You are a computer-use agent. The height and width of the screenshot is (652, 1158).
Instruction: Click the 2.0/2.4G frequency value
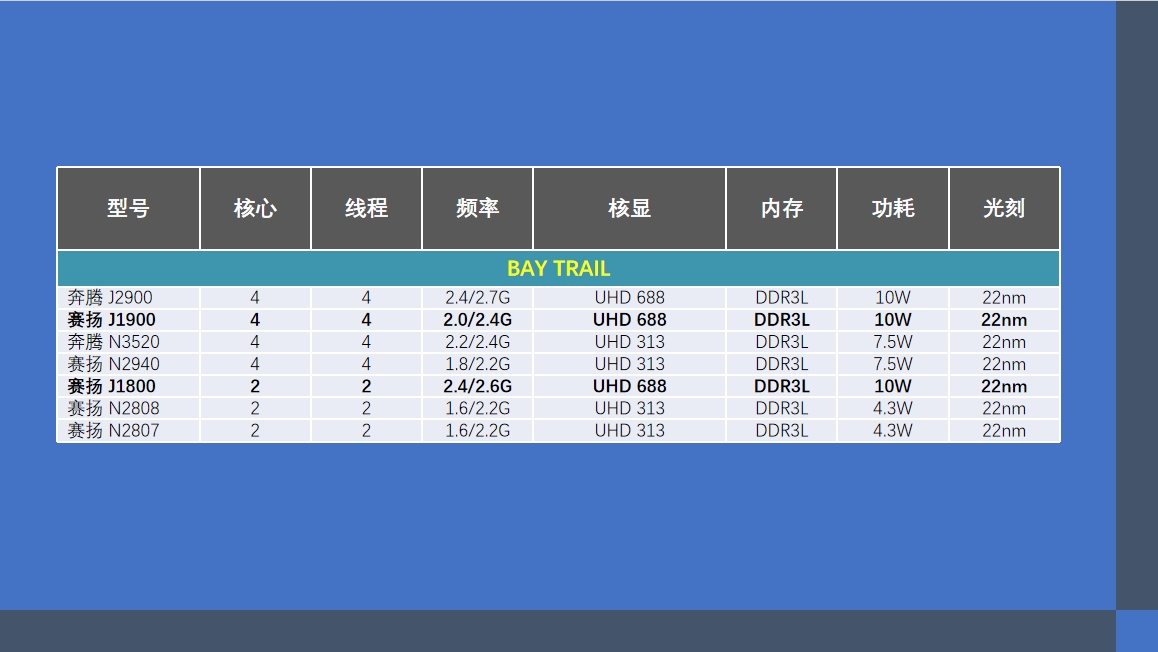[x=478, y=320]
